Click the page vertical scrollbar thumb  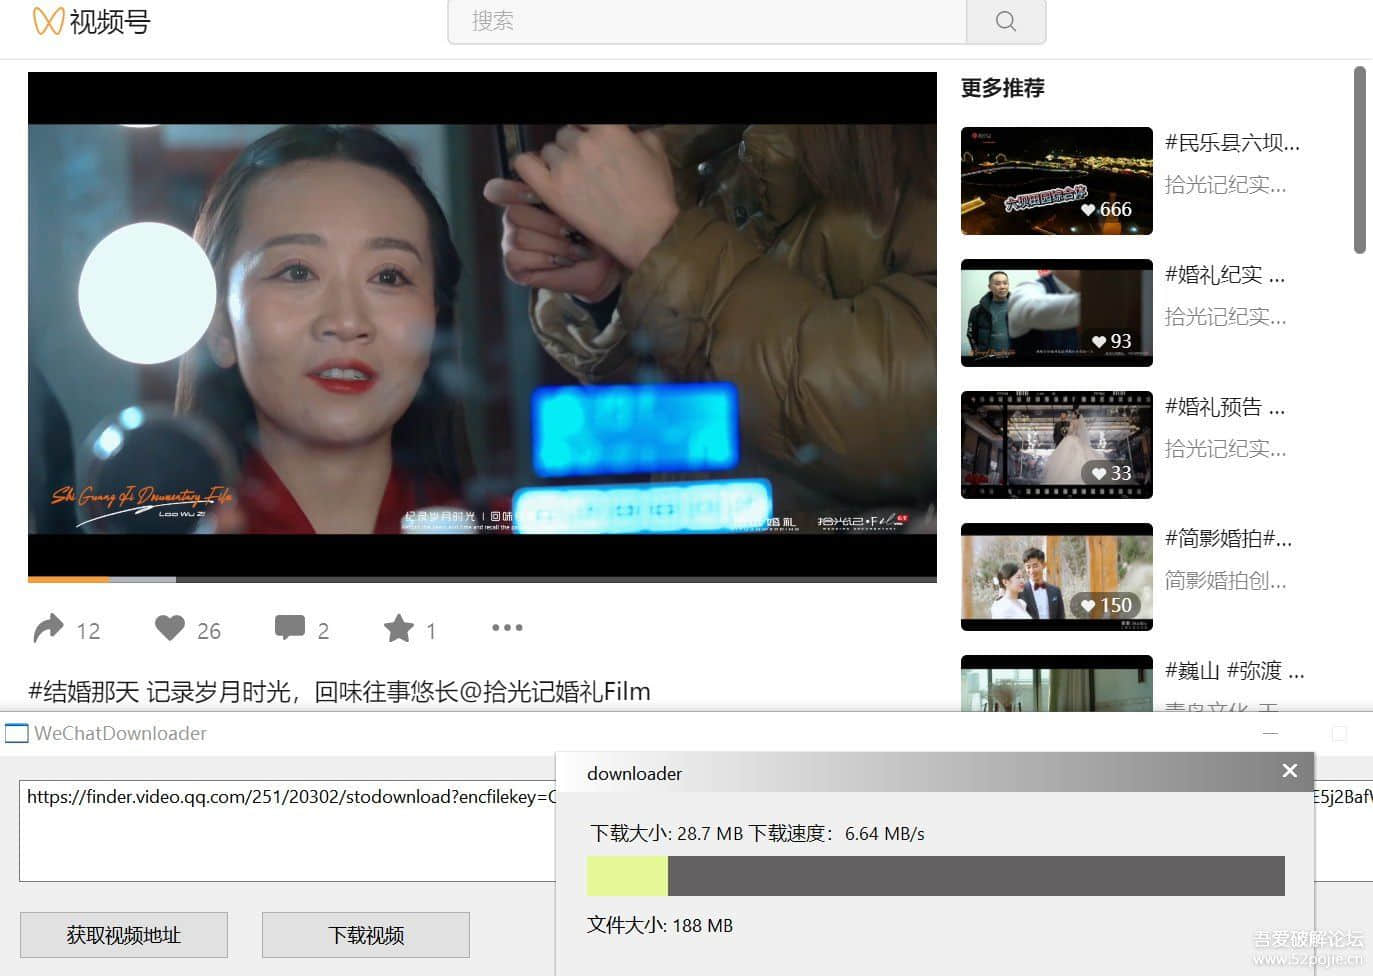coord(1359,160)
